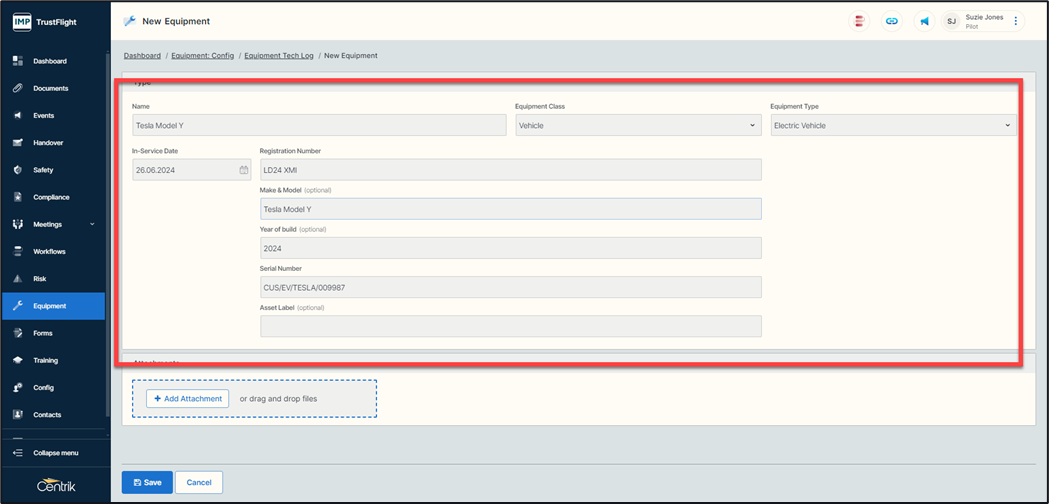Open the Equipment Type dropdown
Image resolution: width=1049 pixels, height=504 pixels.
(893, 125)
